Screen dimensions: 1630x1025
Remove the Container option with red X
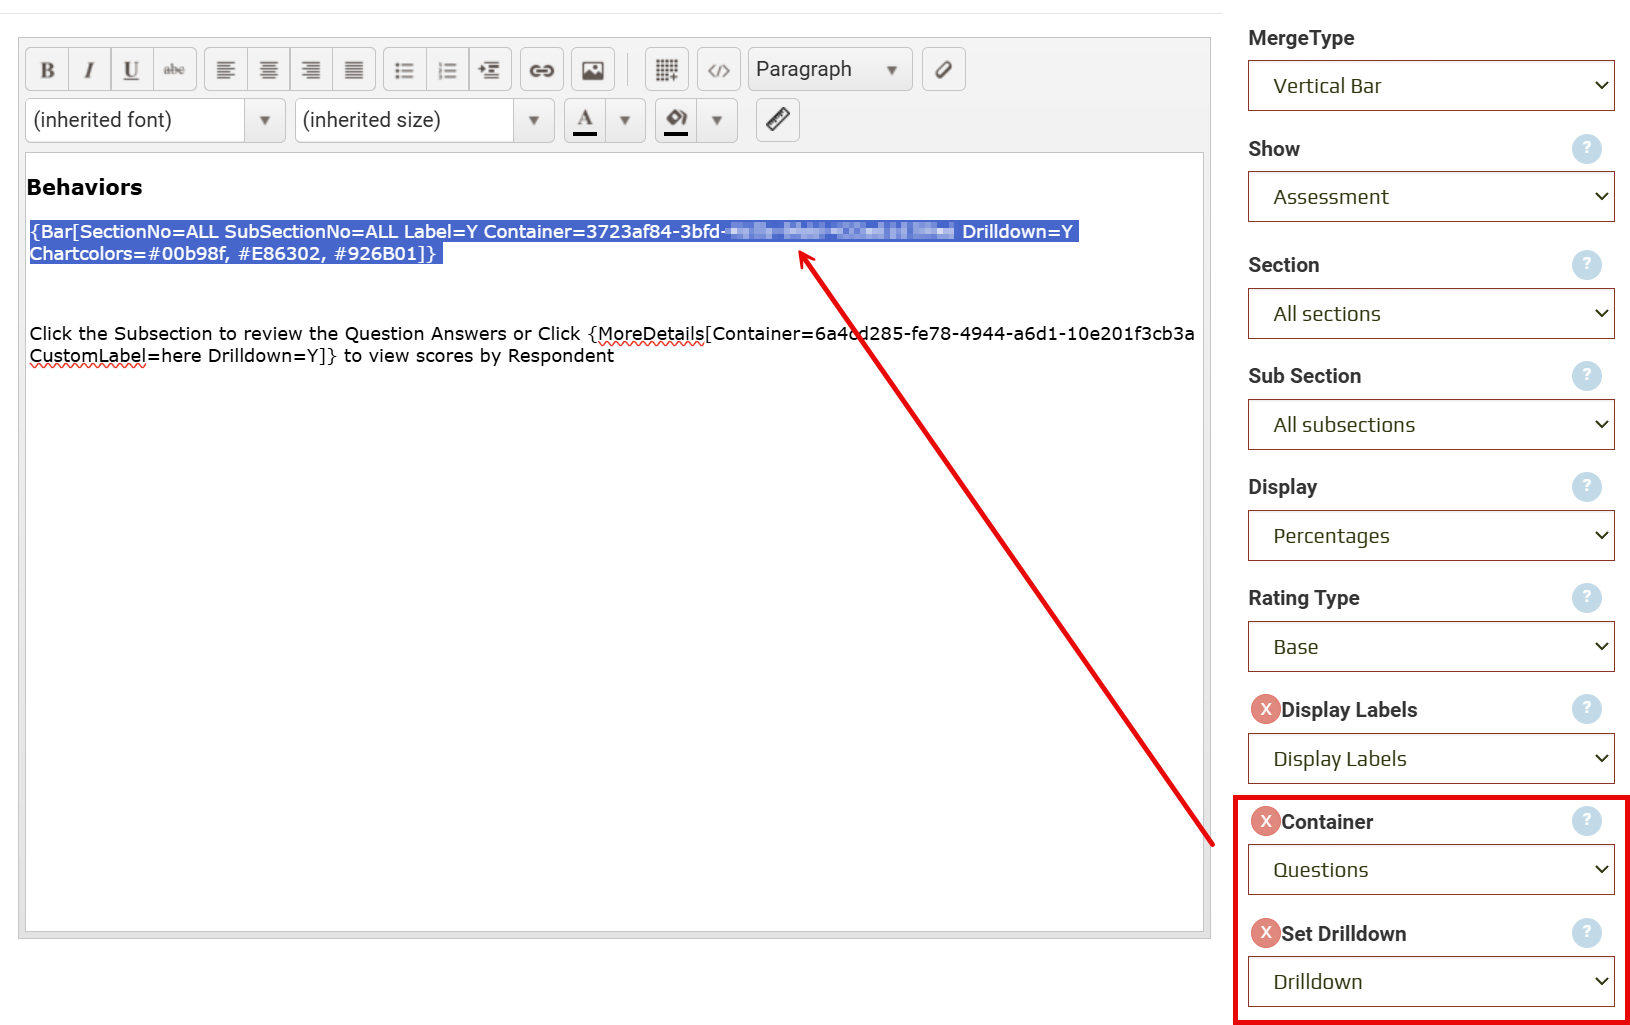1265,821
